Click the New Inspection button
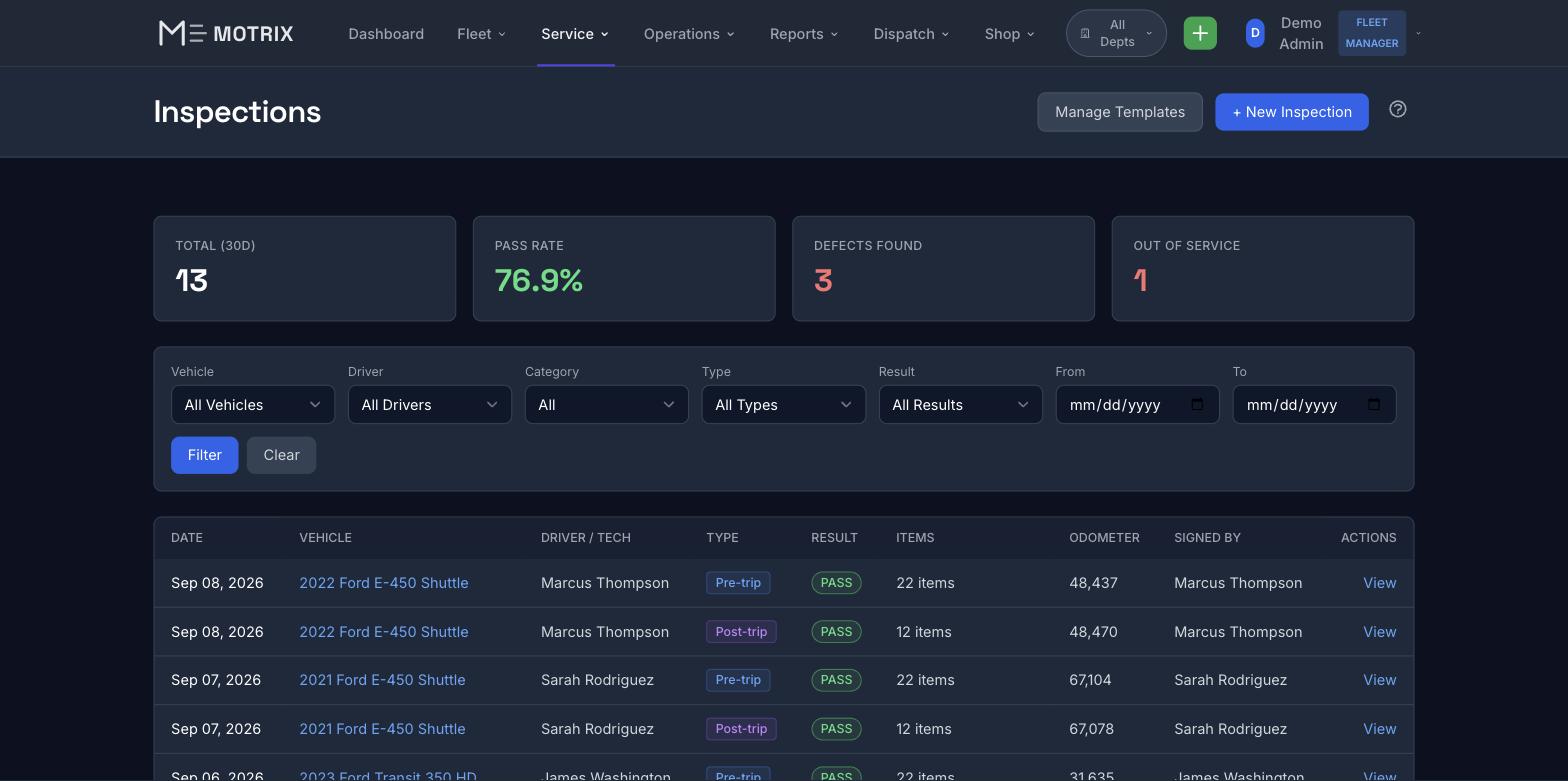The width and height of the screenshot is (1568, 781). click(x=1292, y=112)
